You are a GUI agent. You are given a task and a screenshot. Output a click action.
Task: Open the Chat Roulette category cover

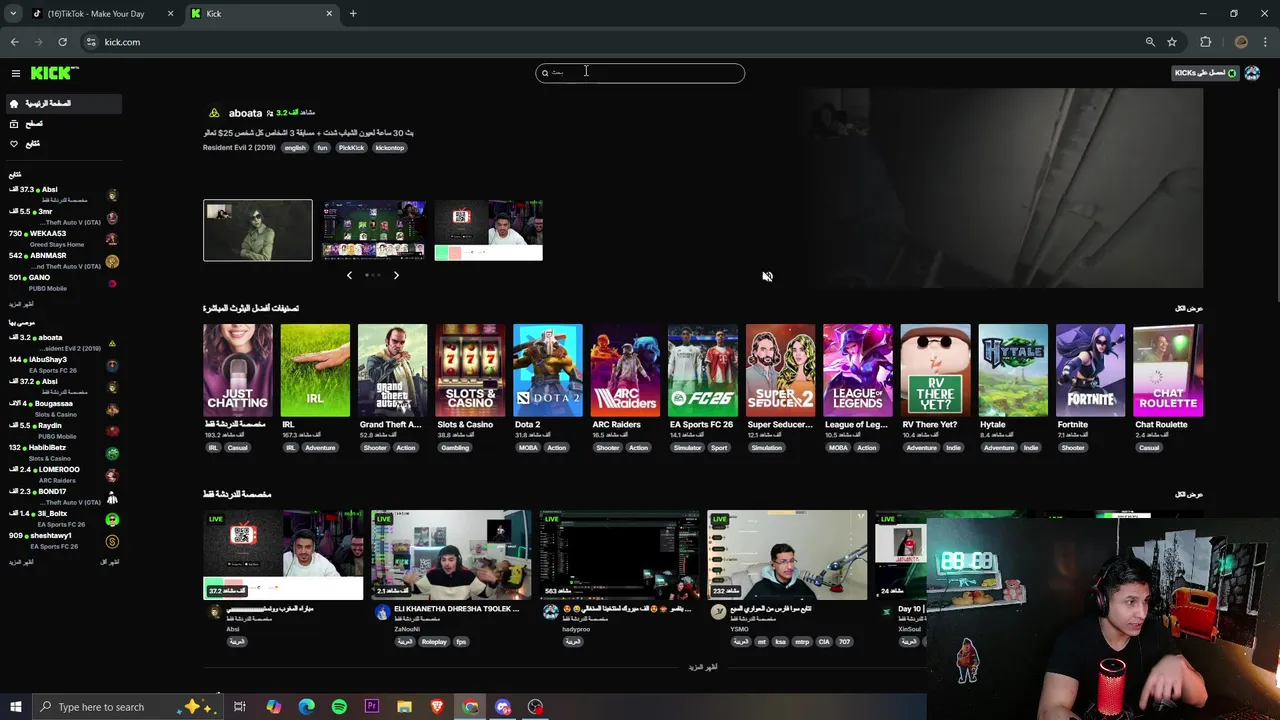click(x=1168, y=370)
